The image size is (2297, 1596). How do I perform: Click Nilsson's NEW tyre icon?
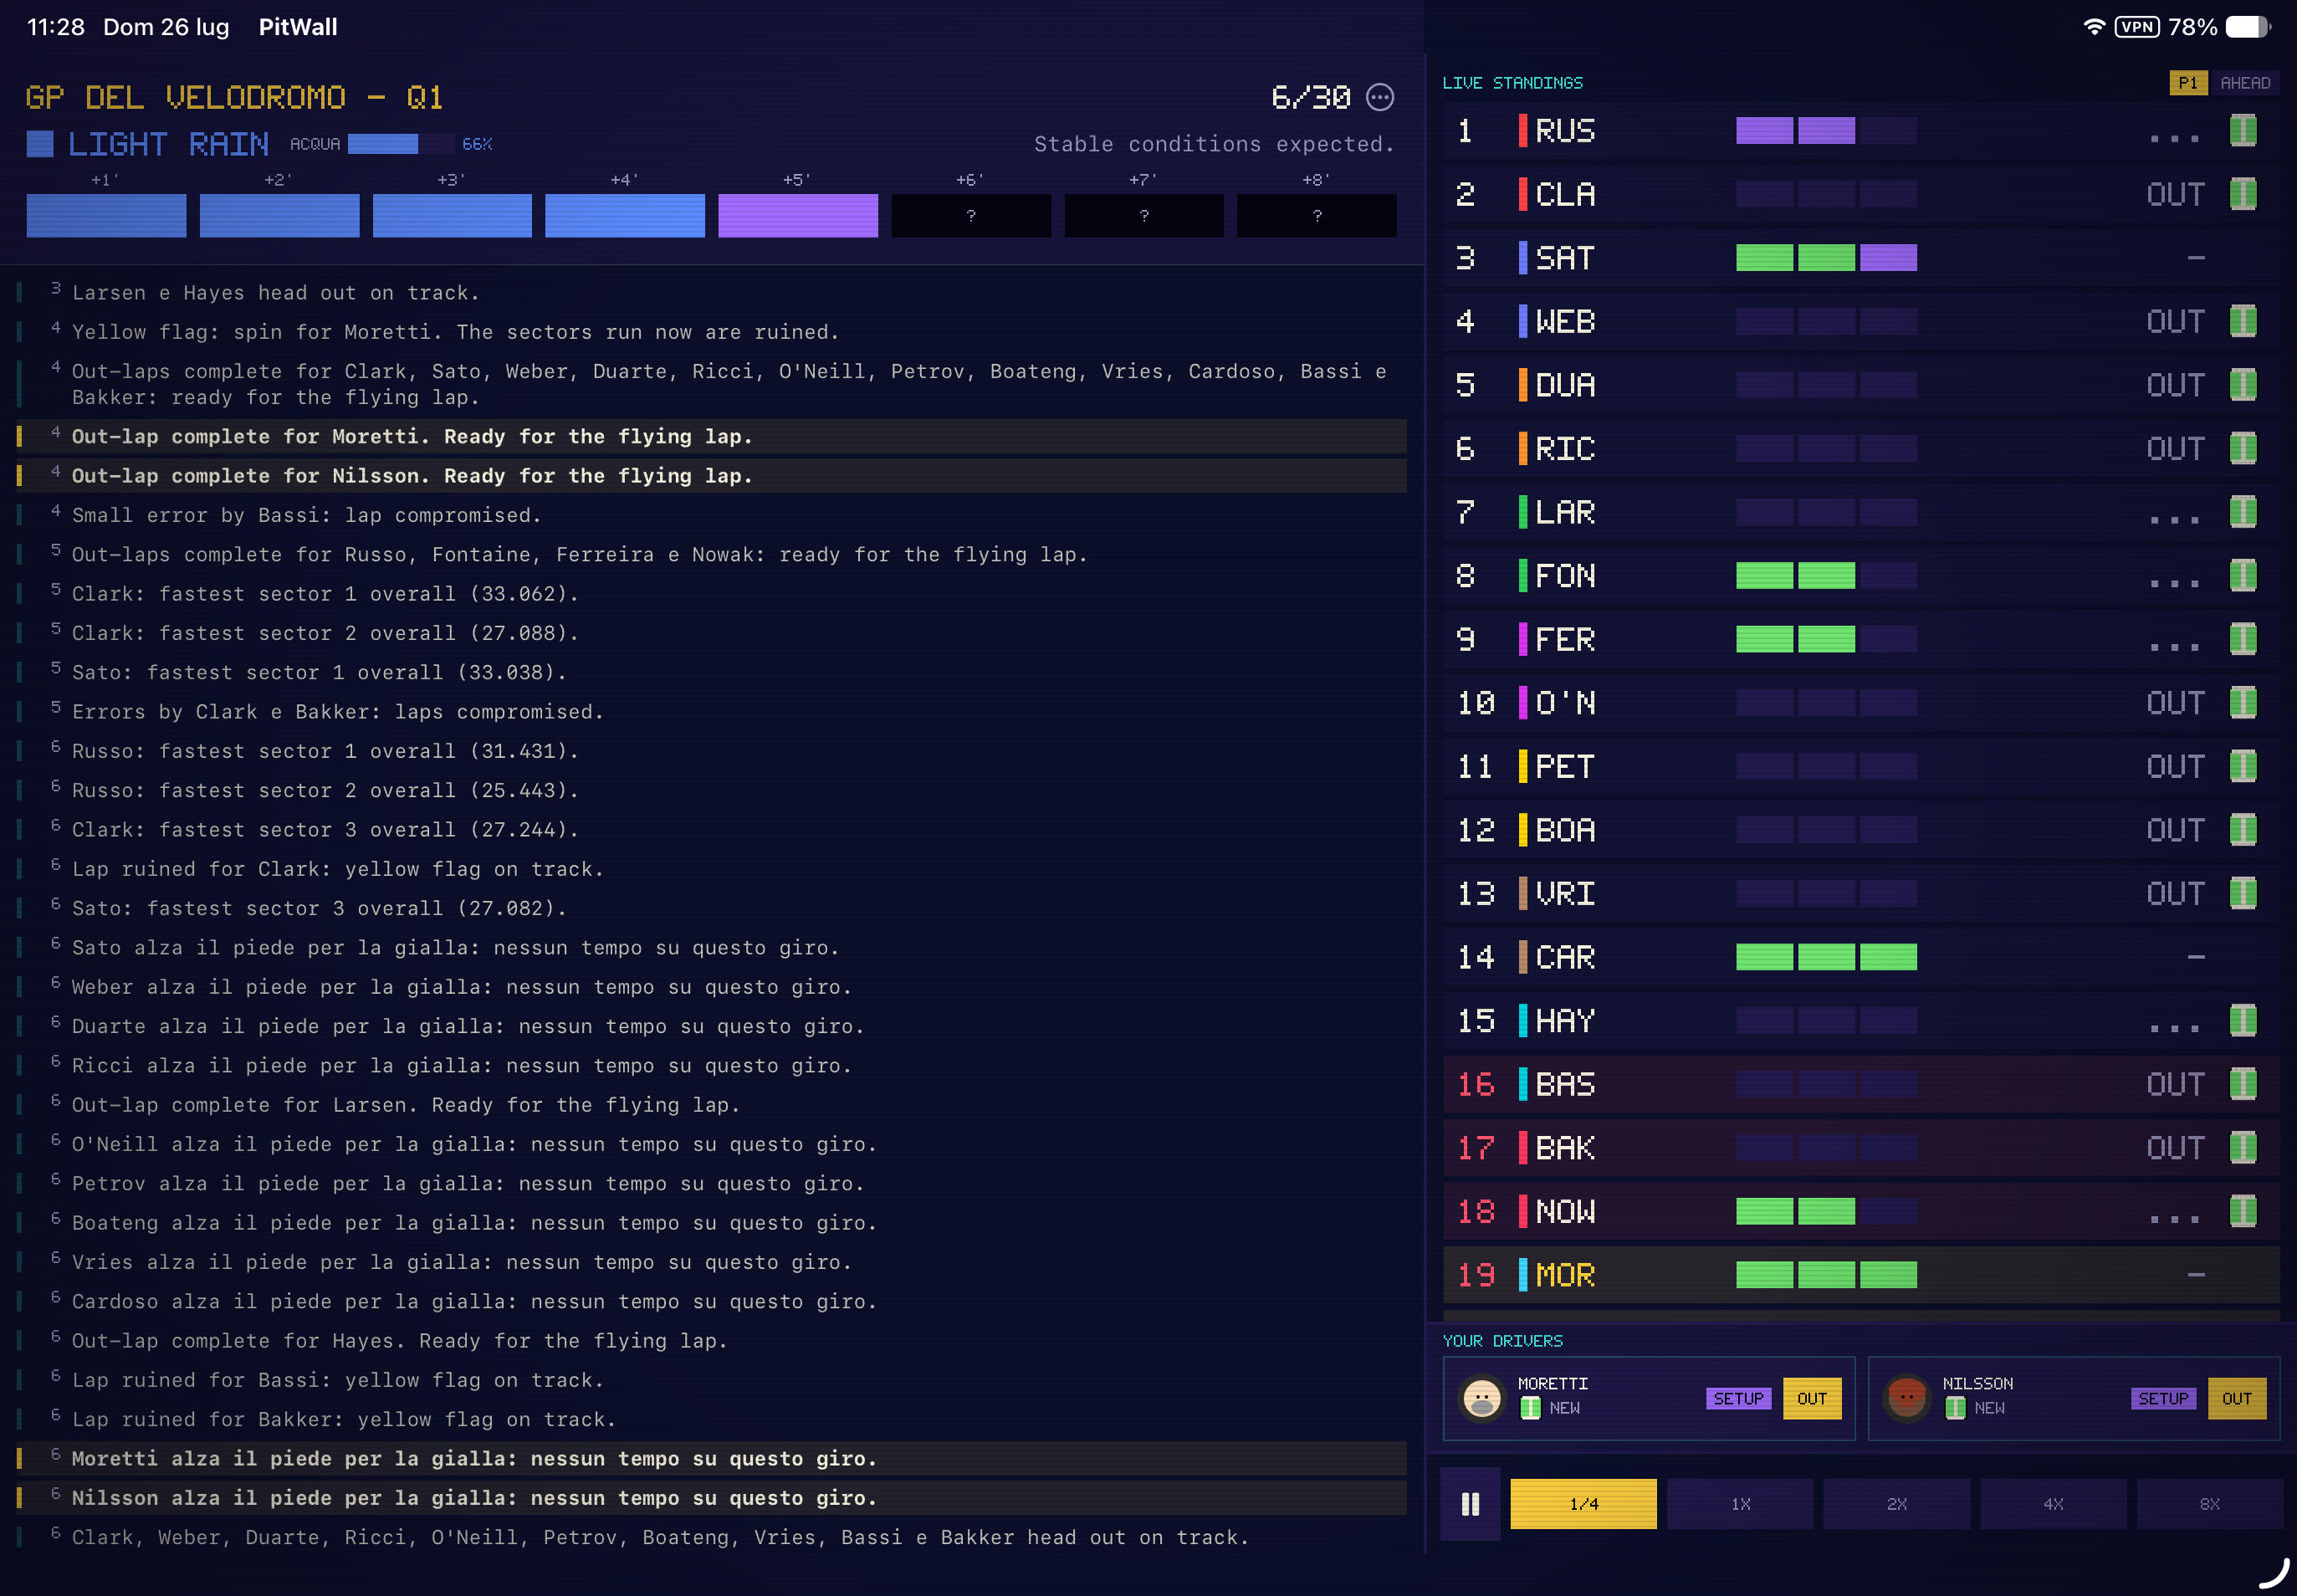pyautogui.click(x=1955, y=1408)
